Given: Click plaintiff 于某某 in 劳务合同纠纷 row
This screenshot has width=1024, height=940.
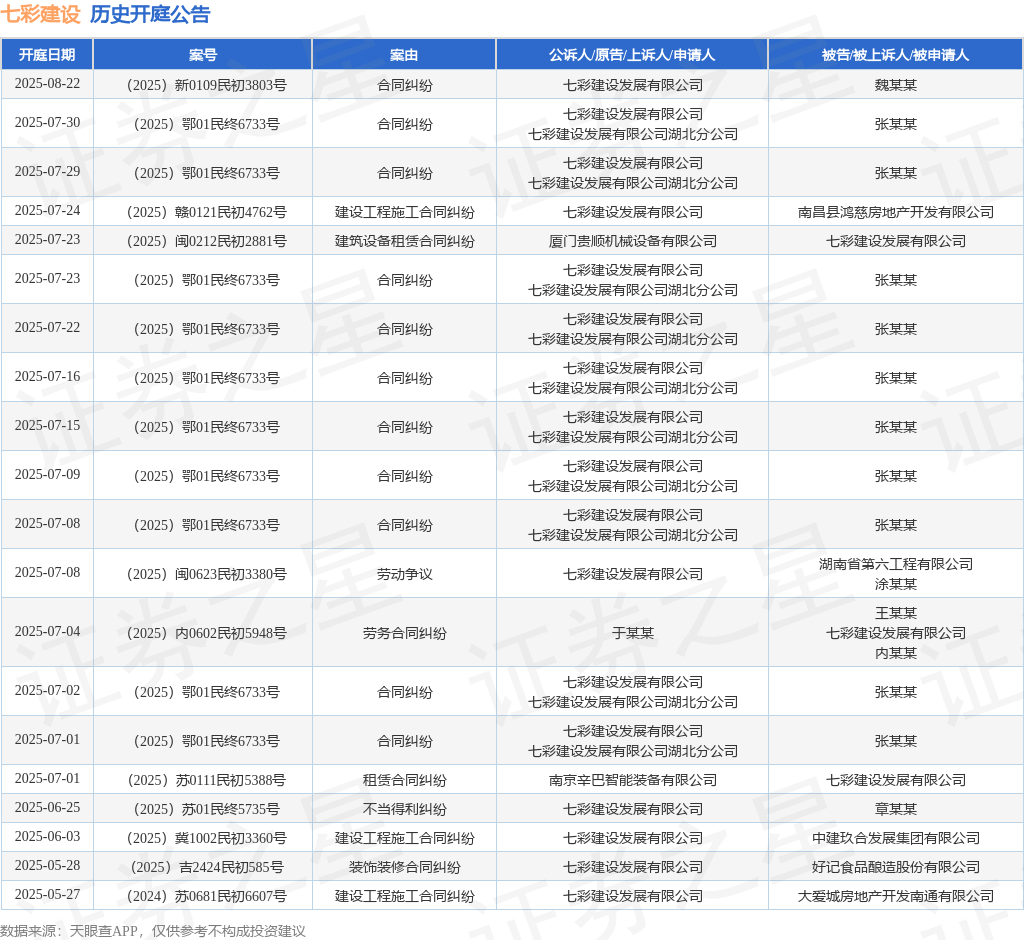Looking at the screenshot, I should point(632,633).
